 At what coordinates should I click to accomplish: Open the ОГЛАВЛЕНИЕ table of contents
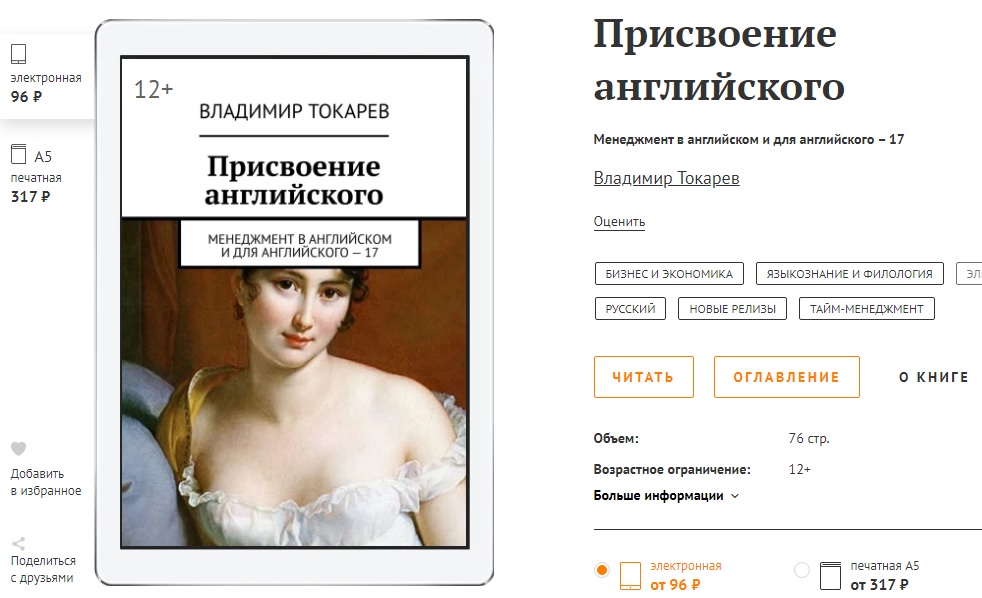click(x=787, y=377)
